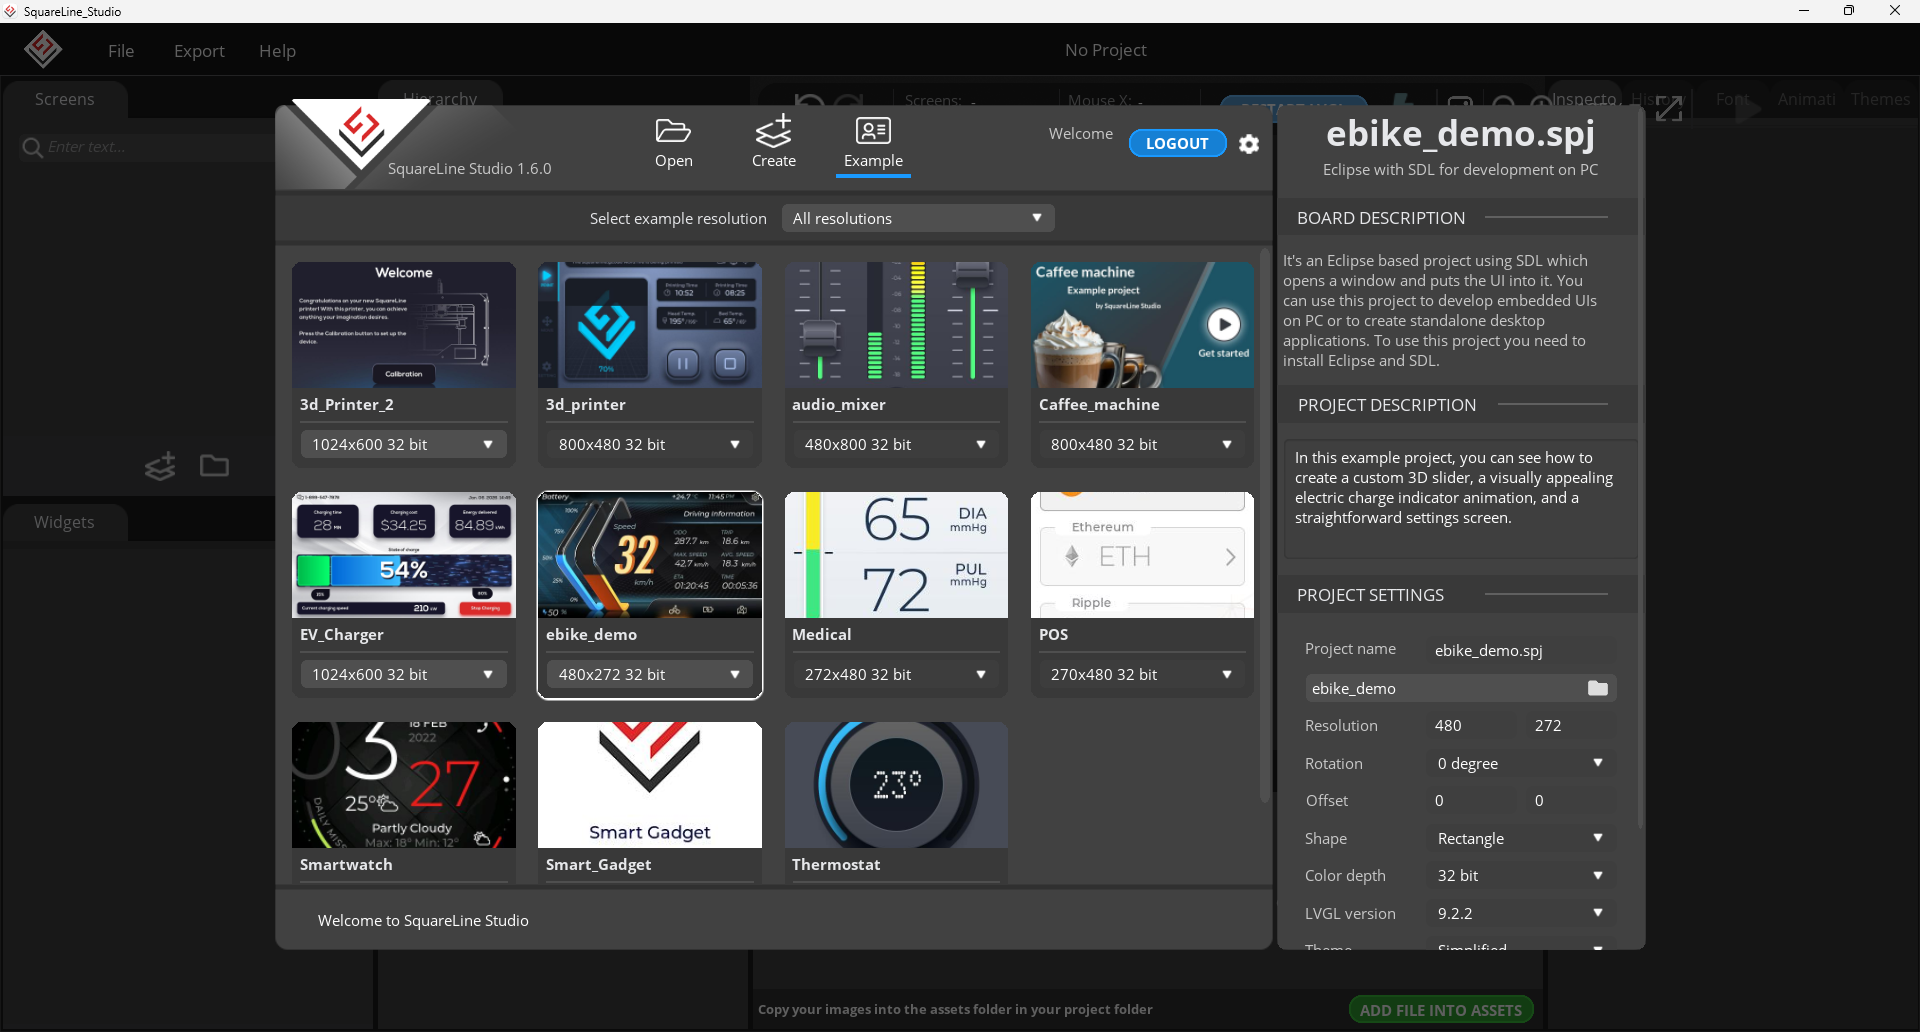This screenshot has height=1032, width=1920.
Task: Switch to the Screens tab
Action: pyautogui.click(x=65, y=99)
